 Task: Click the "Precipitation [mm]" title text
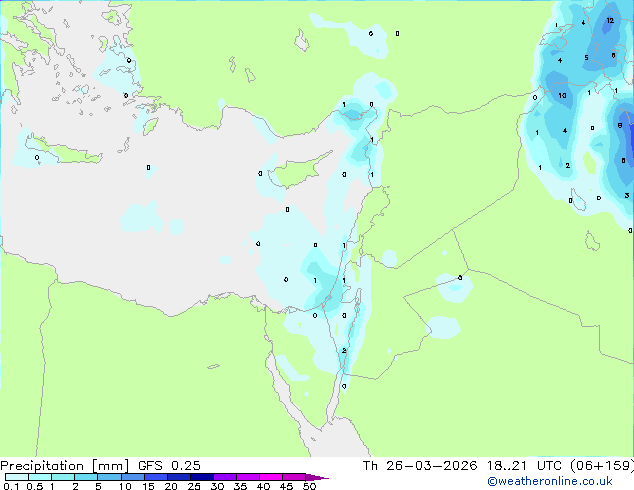point(65,466)
